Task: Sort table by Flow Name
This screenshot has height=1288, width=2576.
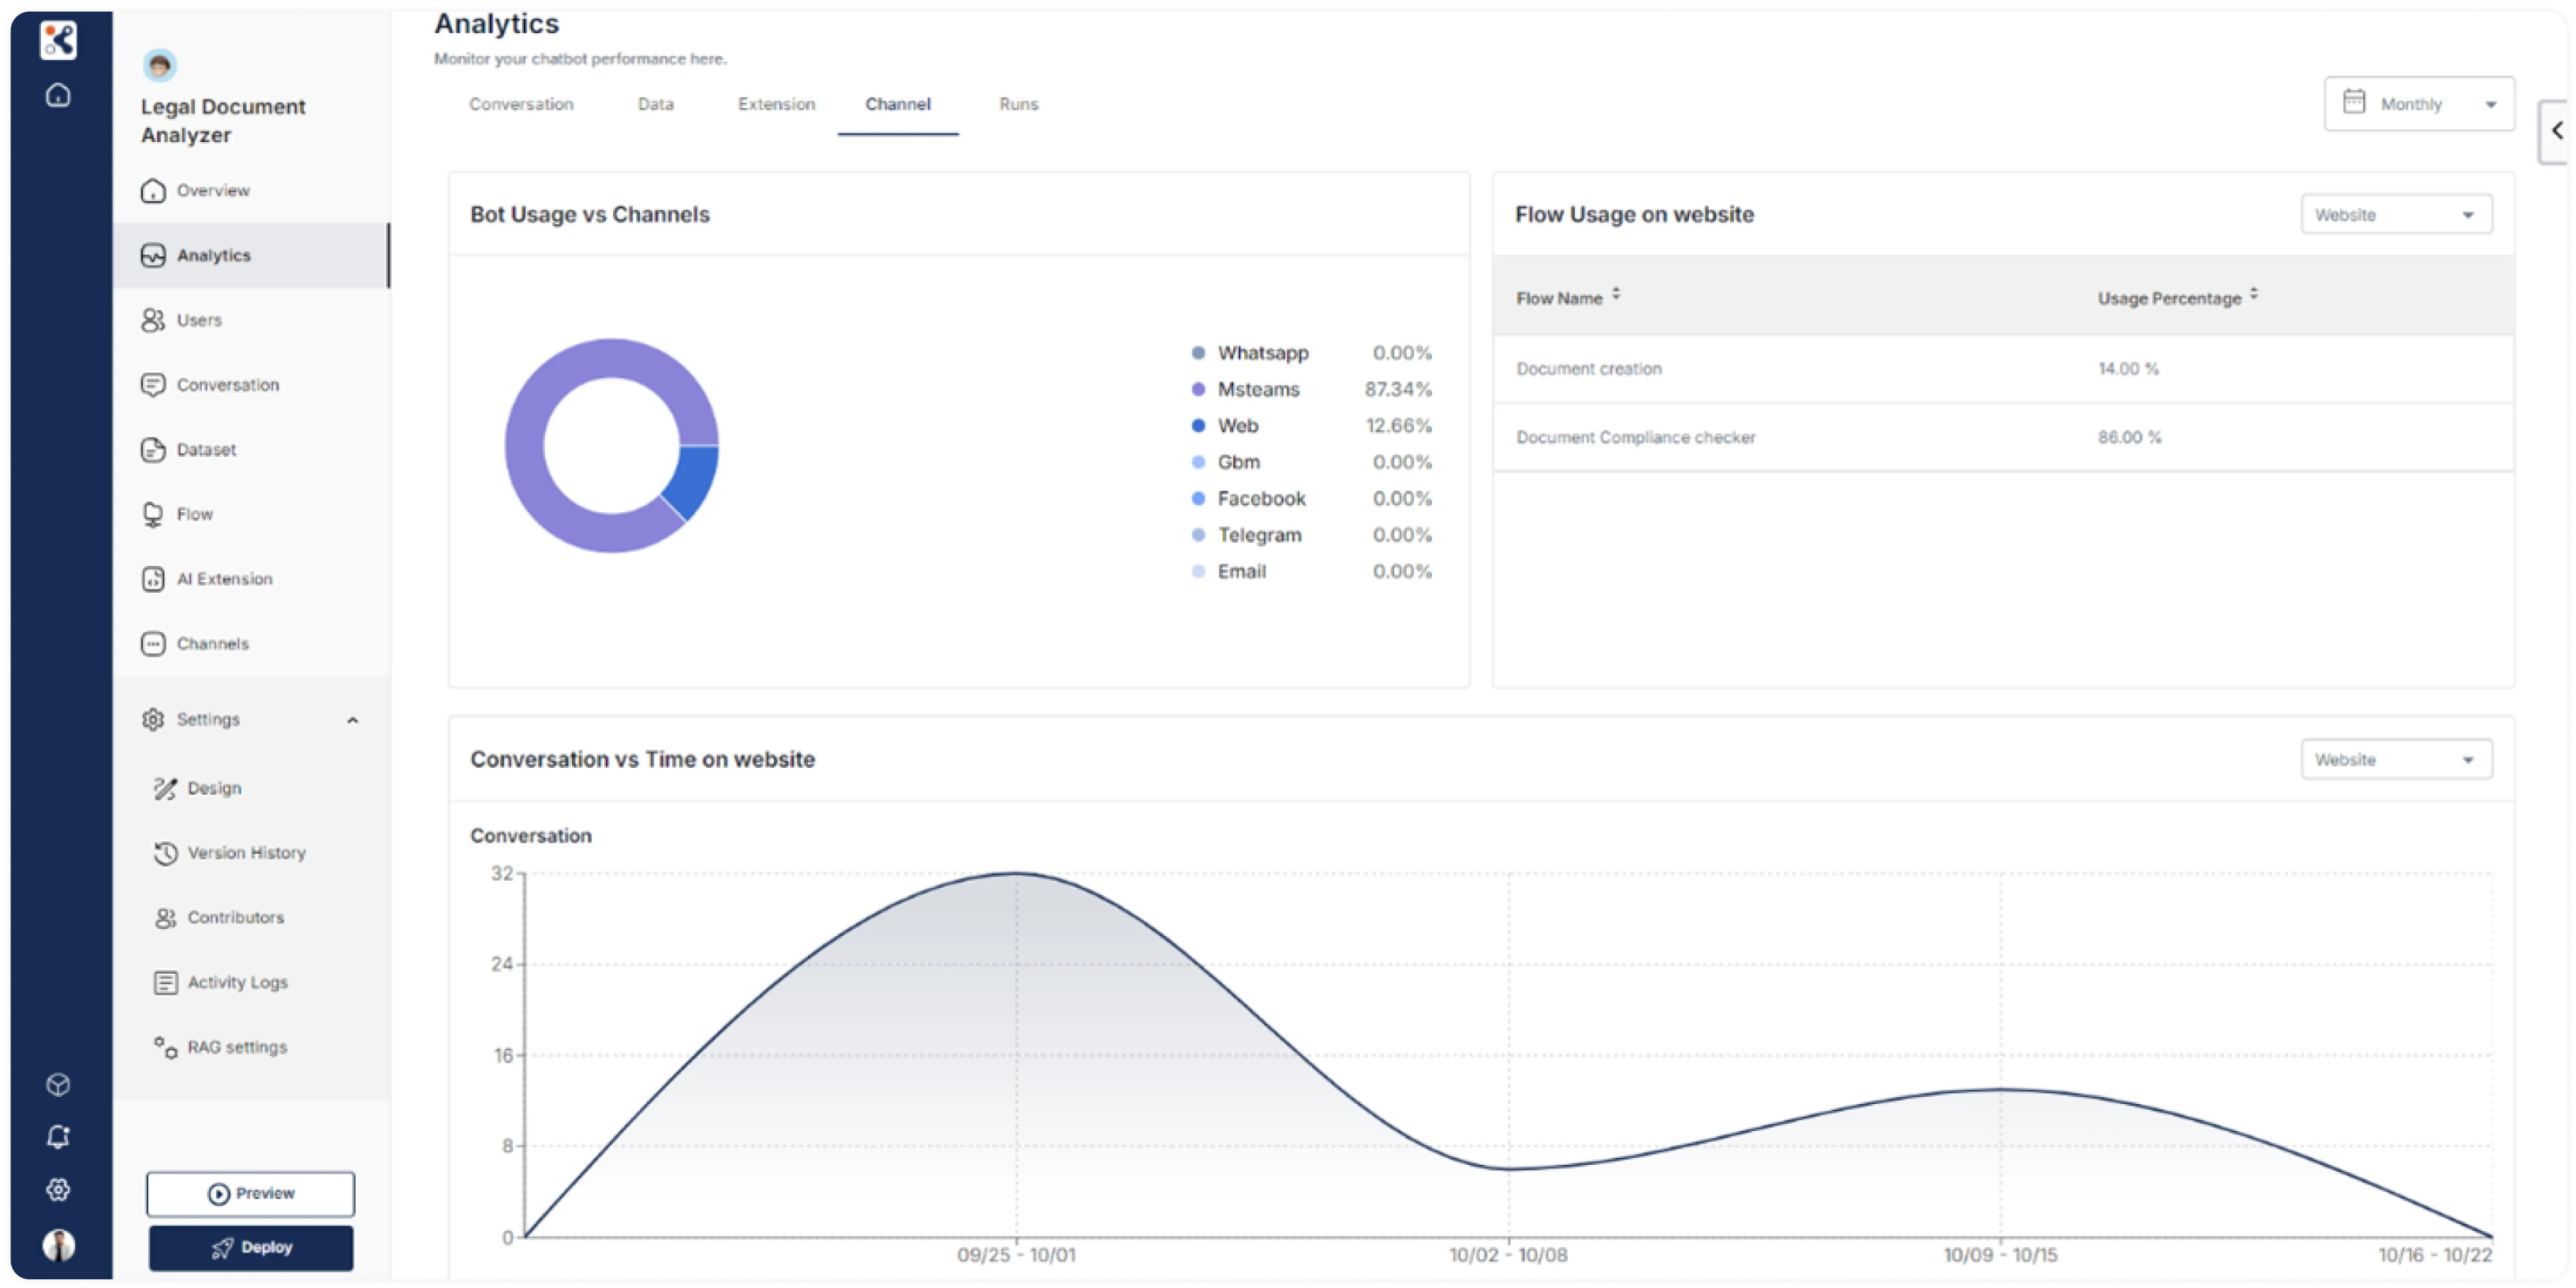Action: point(1616,295)
